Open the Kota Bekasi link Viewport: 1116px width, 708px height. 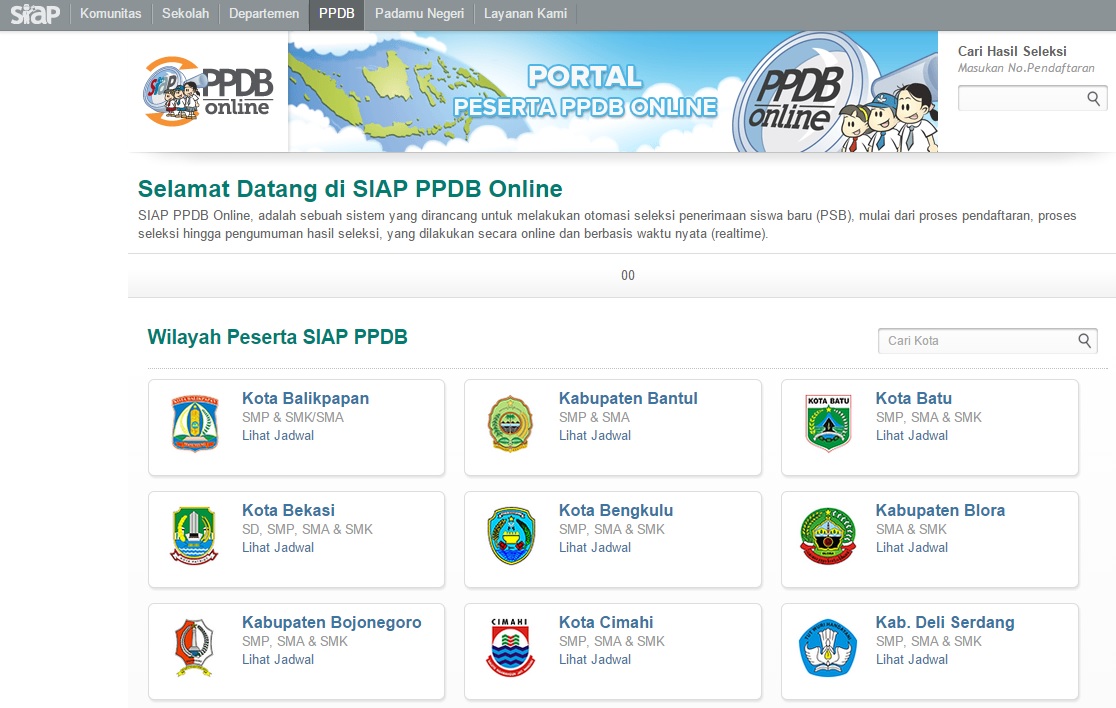(x=288, y=510)
